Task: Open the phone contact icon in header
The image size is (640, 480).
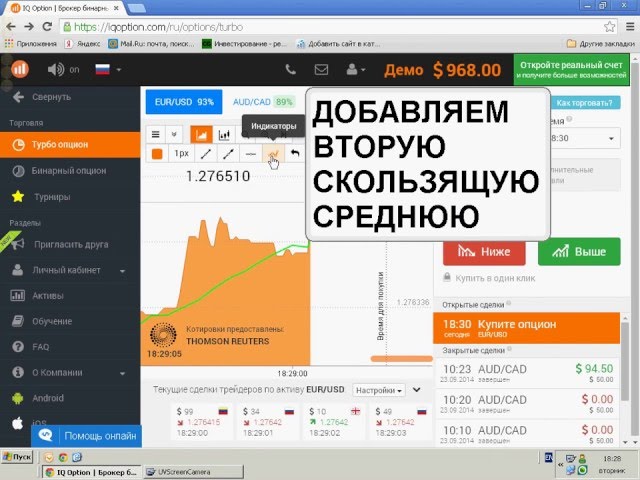Action: [x=290, y=70]
